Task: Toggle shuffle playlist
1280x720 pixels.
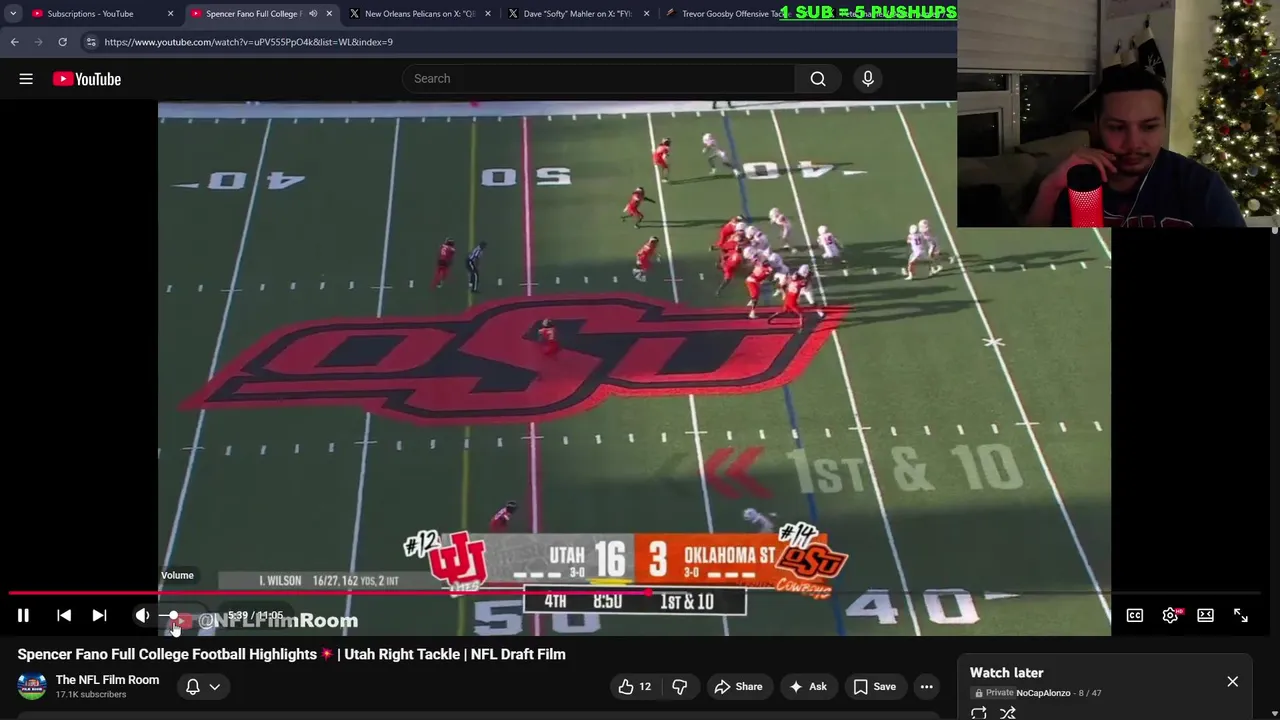Action: pos(1008,713)
